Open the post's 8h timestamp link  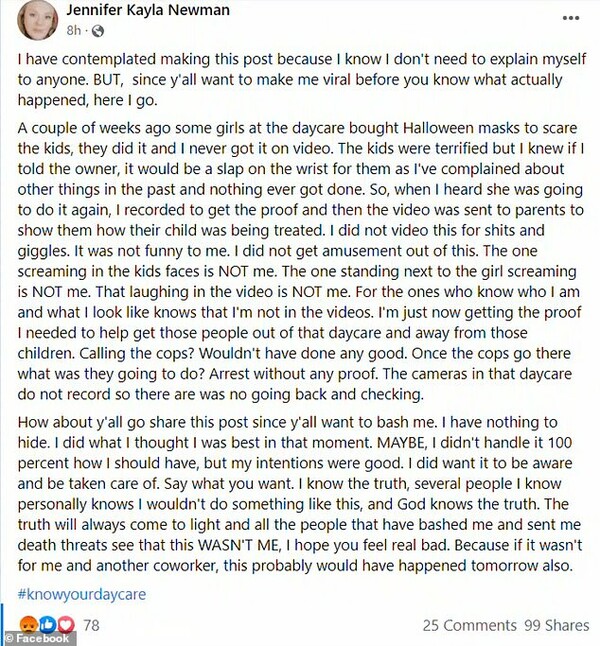74,30
